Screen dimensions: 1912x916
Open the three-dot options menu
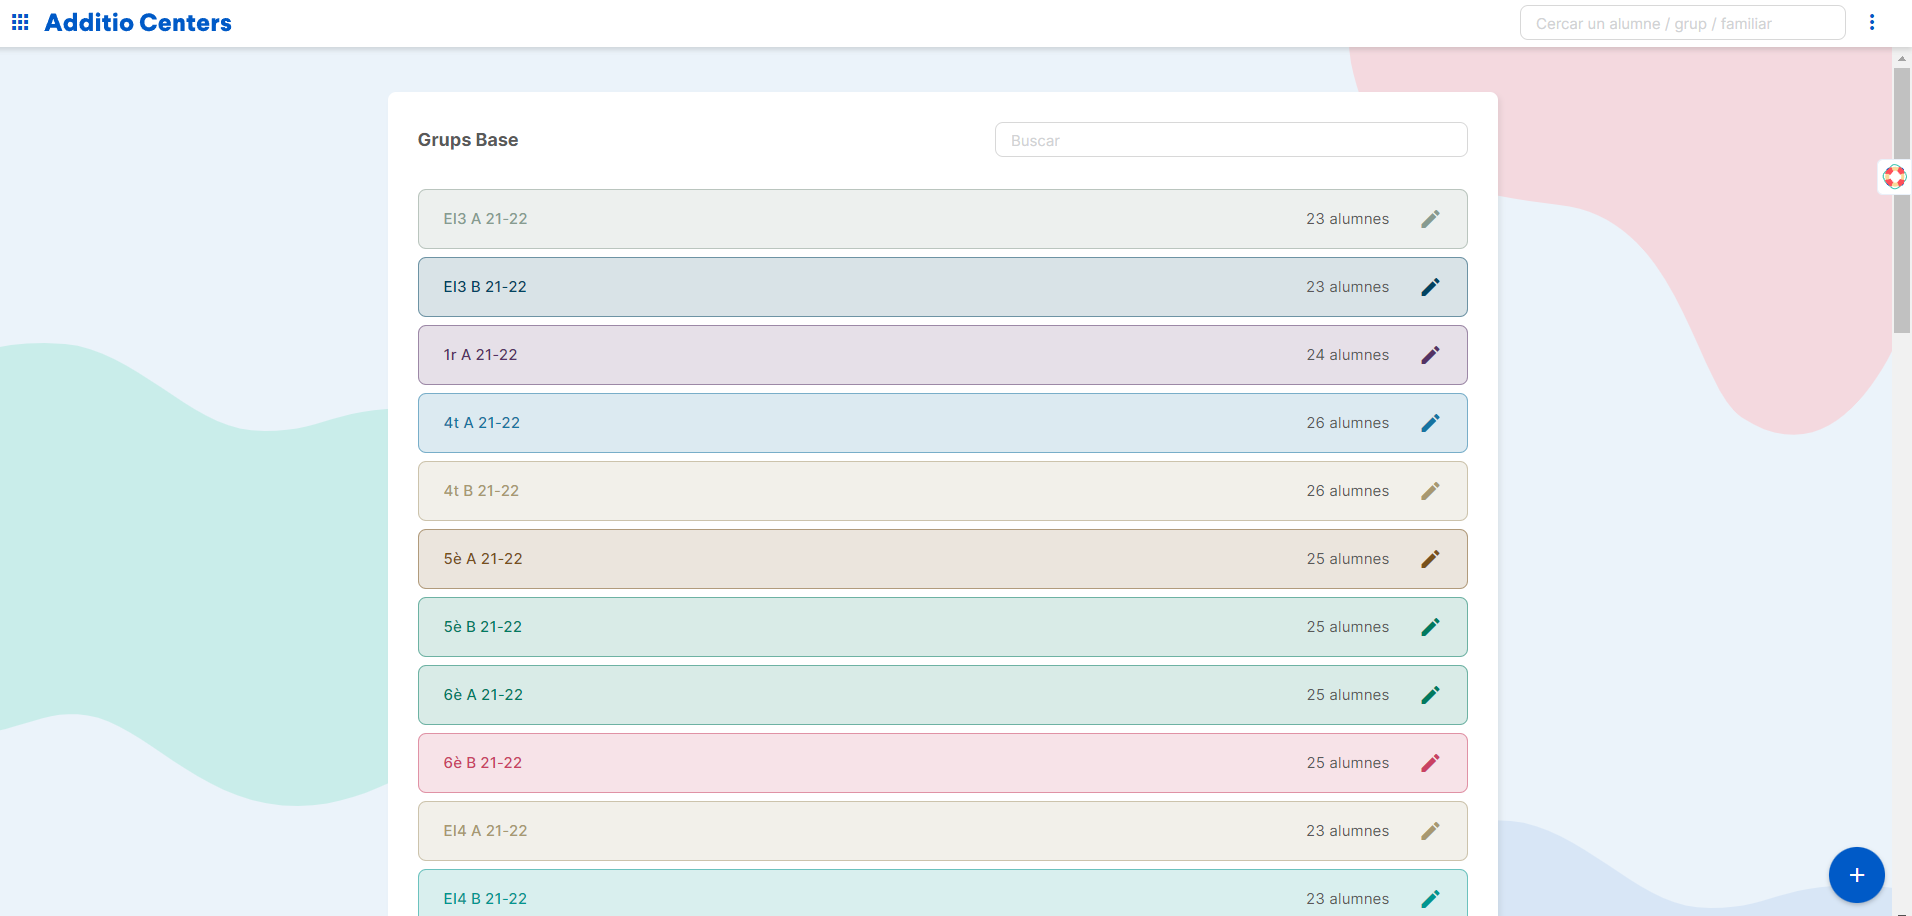click(1871, 22)
